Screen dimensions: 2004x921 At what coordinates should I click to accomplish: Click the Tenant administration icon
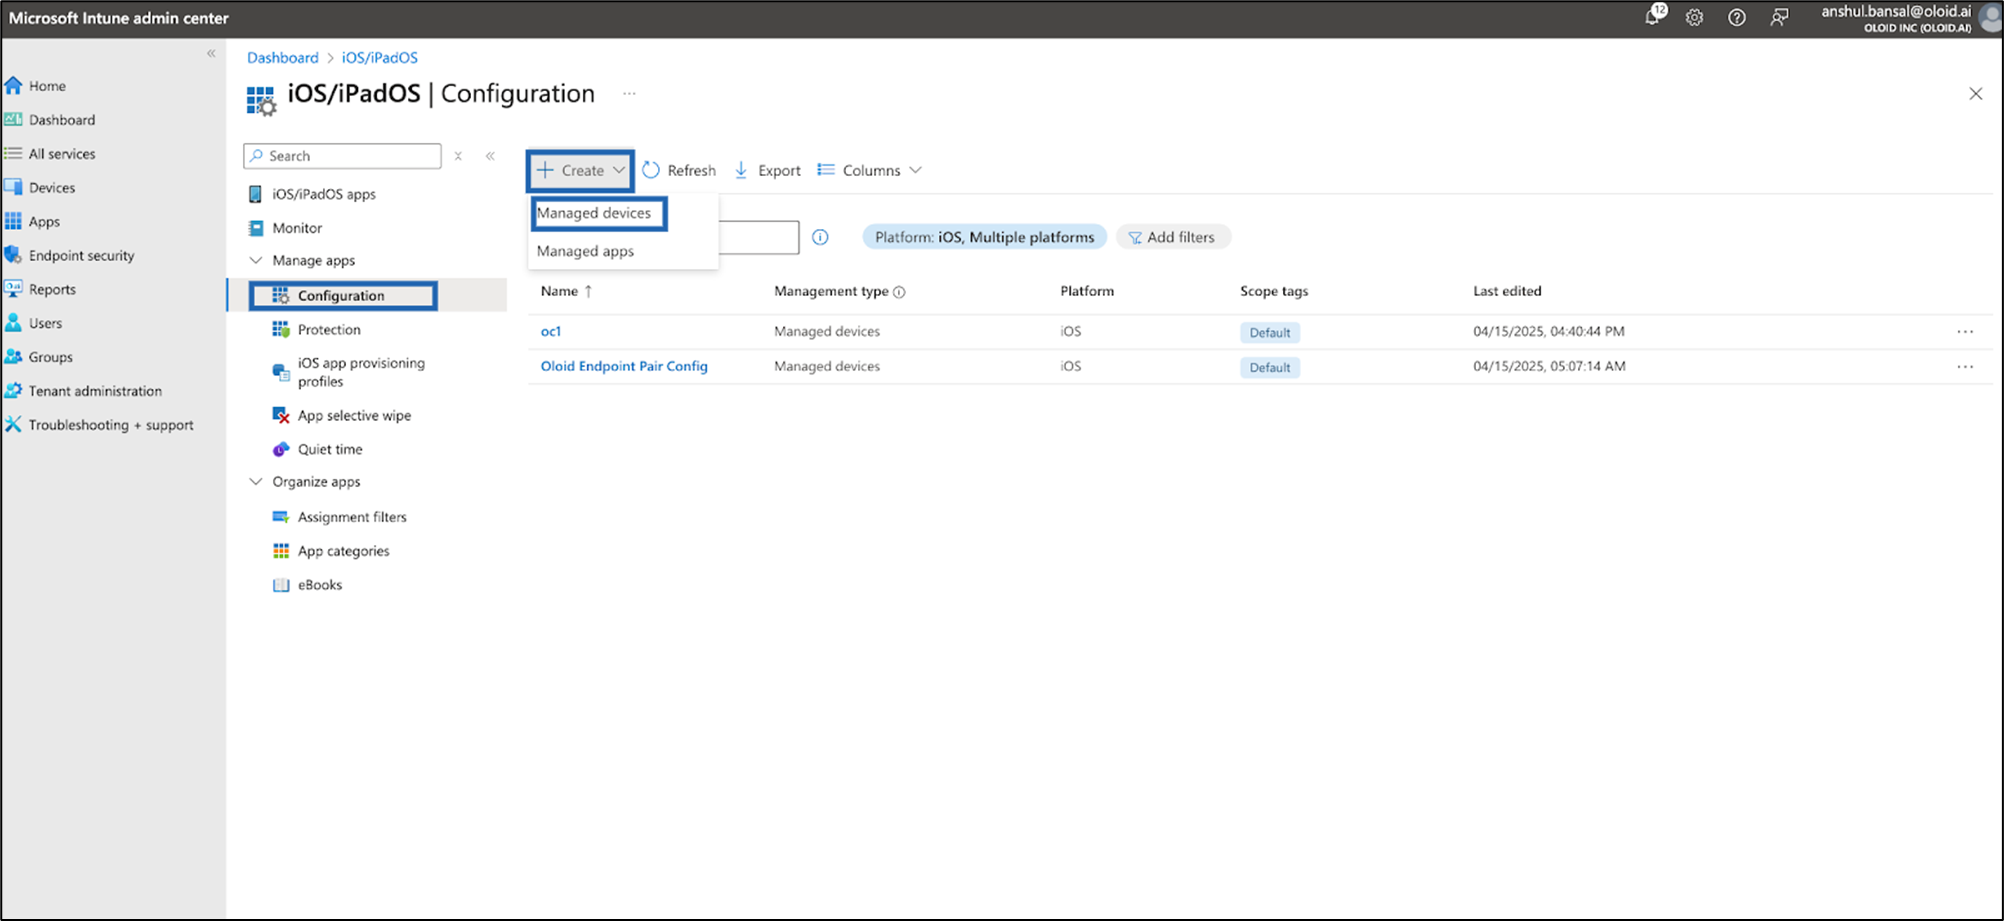[13, 391]
